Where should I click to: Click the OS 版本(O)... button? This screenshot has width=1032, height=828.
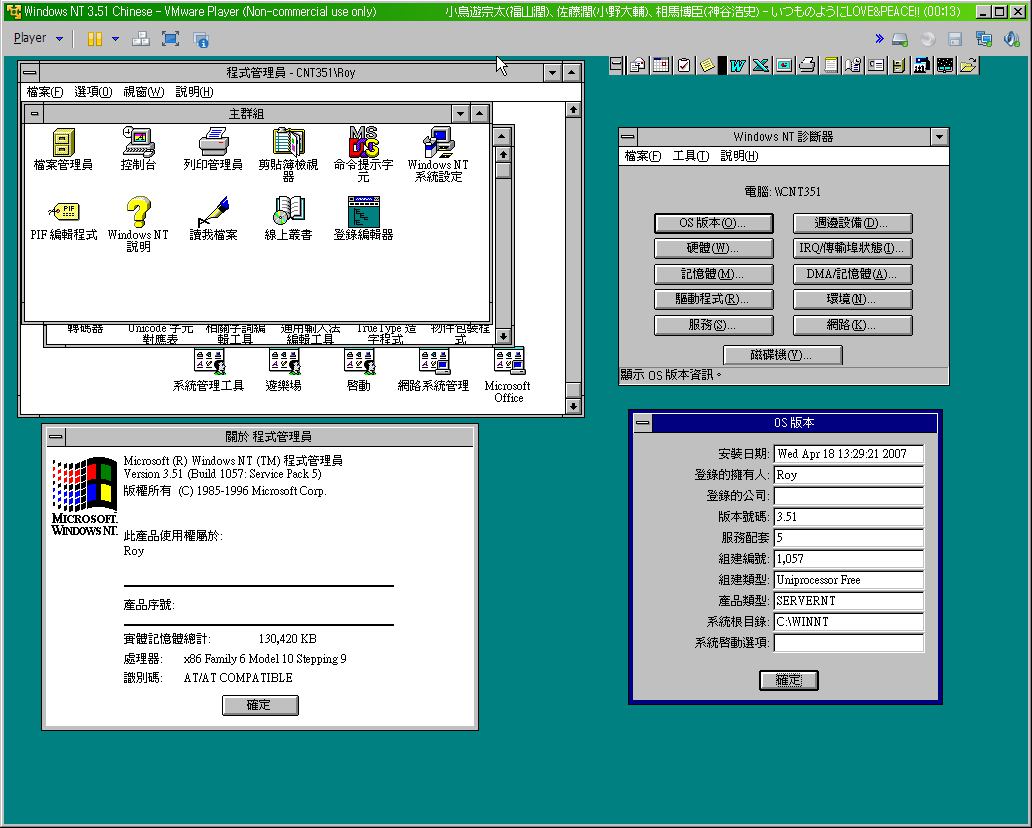713,223
